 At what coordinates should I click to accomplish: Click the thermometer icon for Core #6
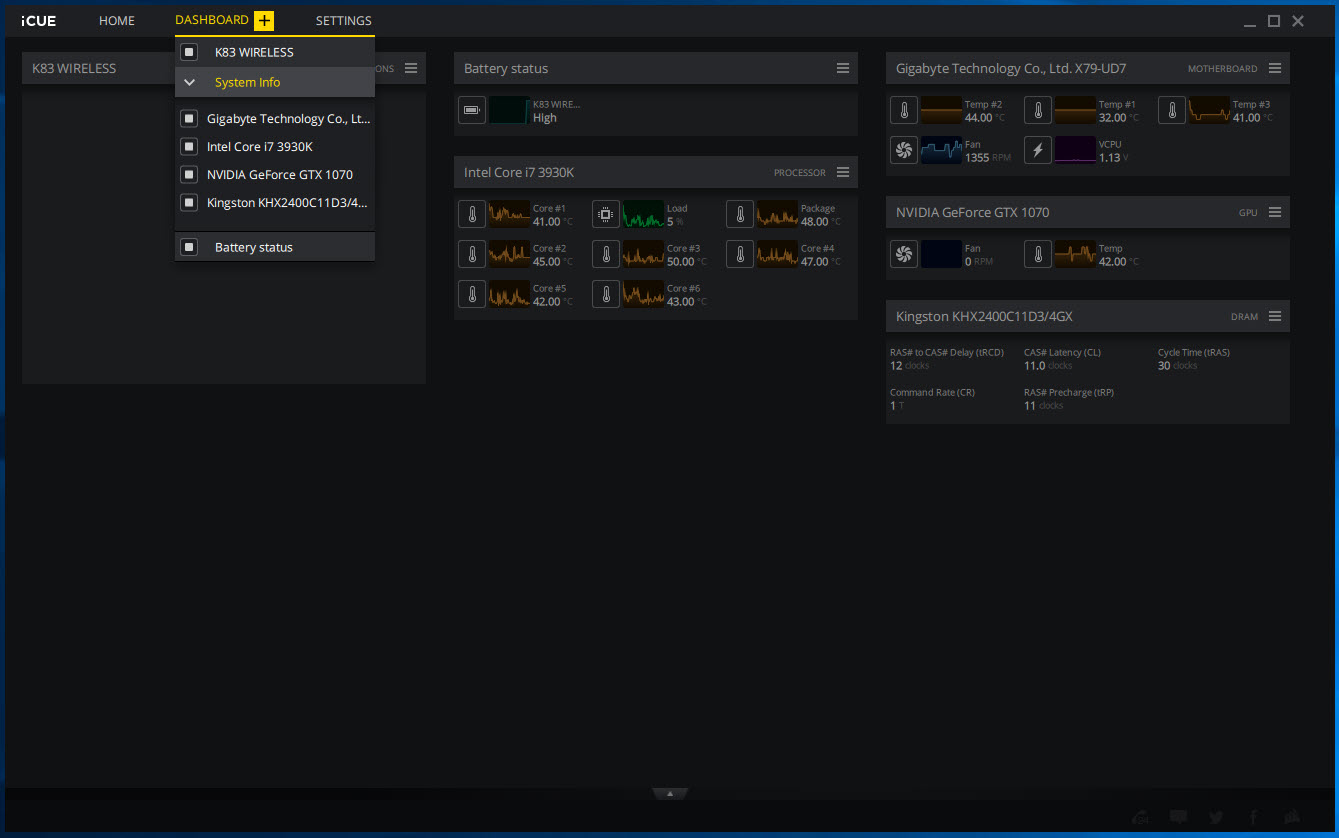pos(606,294)
